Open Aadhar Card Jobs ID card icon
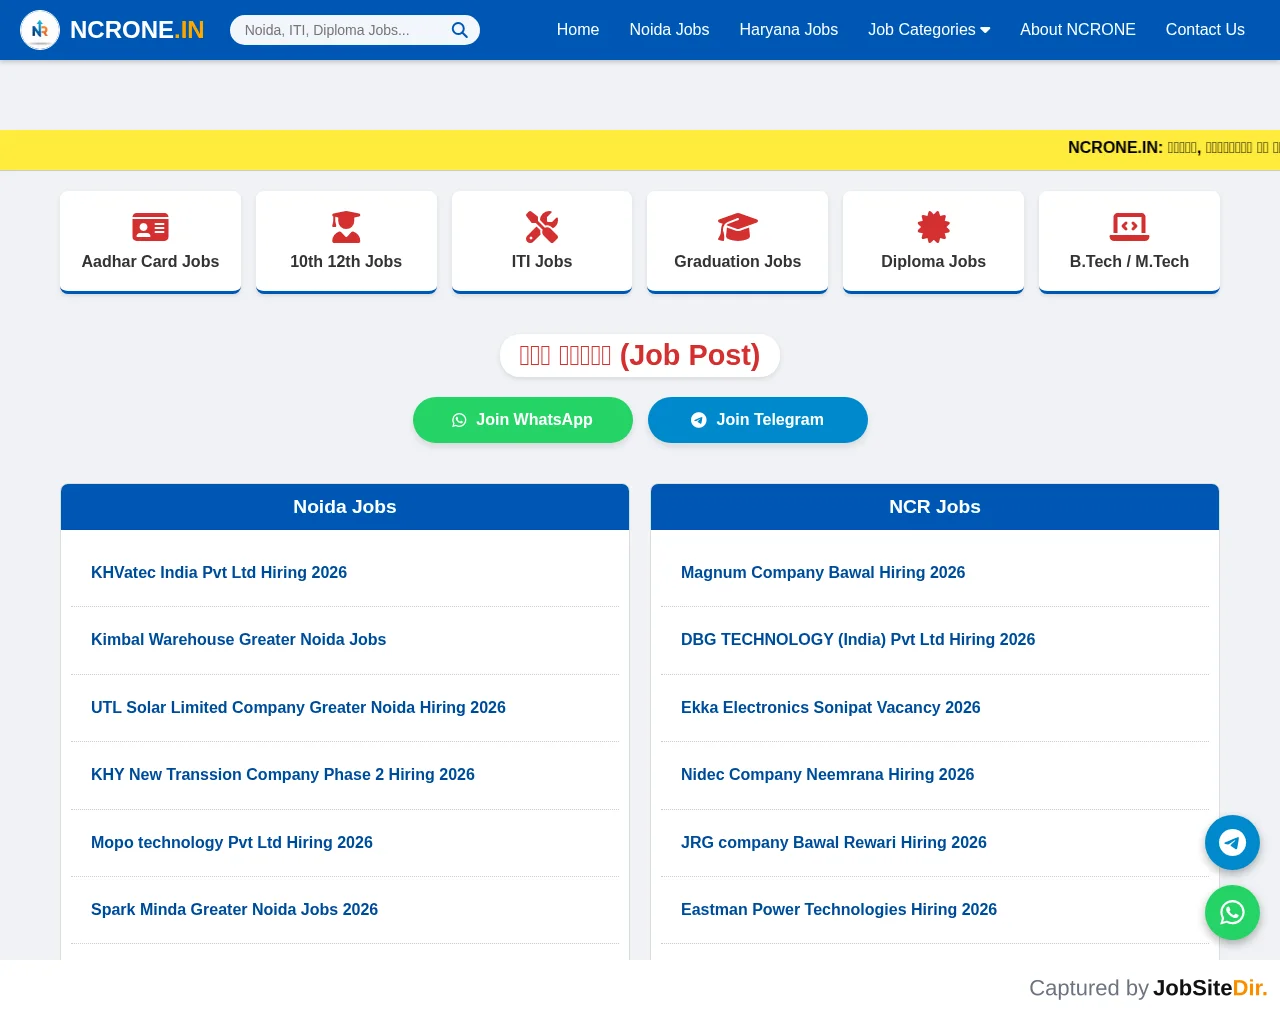1280x1018 pixels. [x=150, y=227]
